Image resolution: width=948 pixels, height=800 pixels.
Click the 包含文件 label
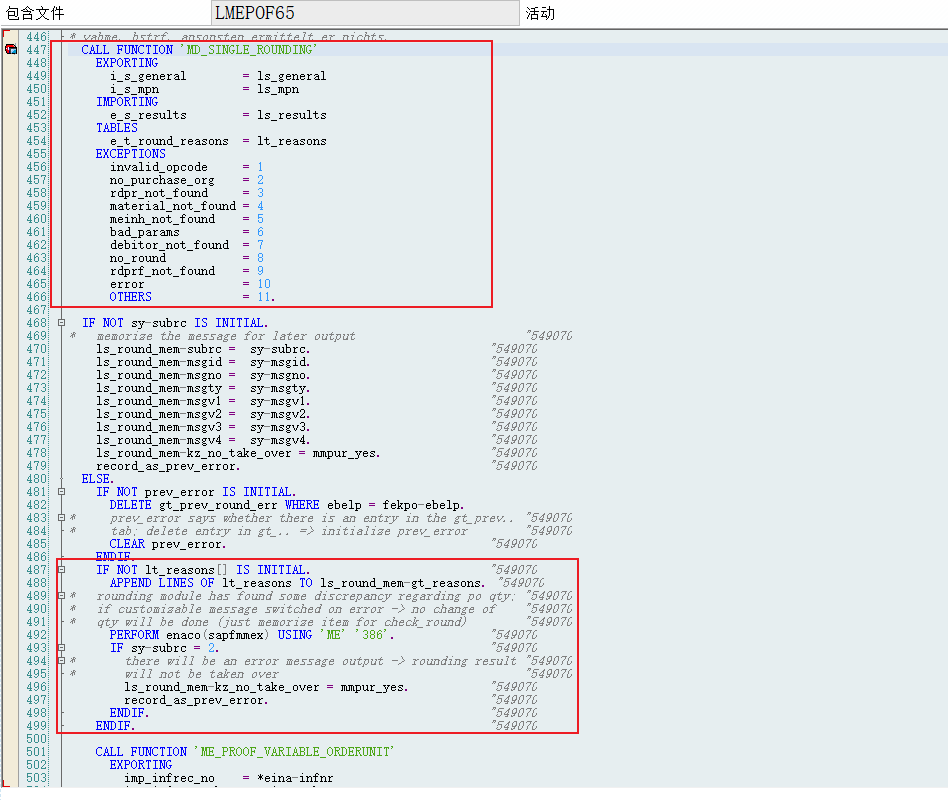pyautogui.click(x=35, y=13)
